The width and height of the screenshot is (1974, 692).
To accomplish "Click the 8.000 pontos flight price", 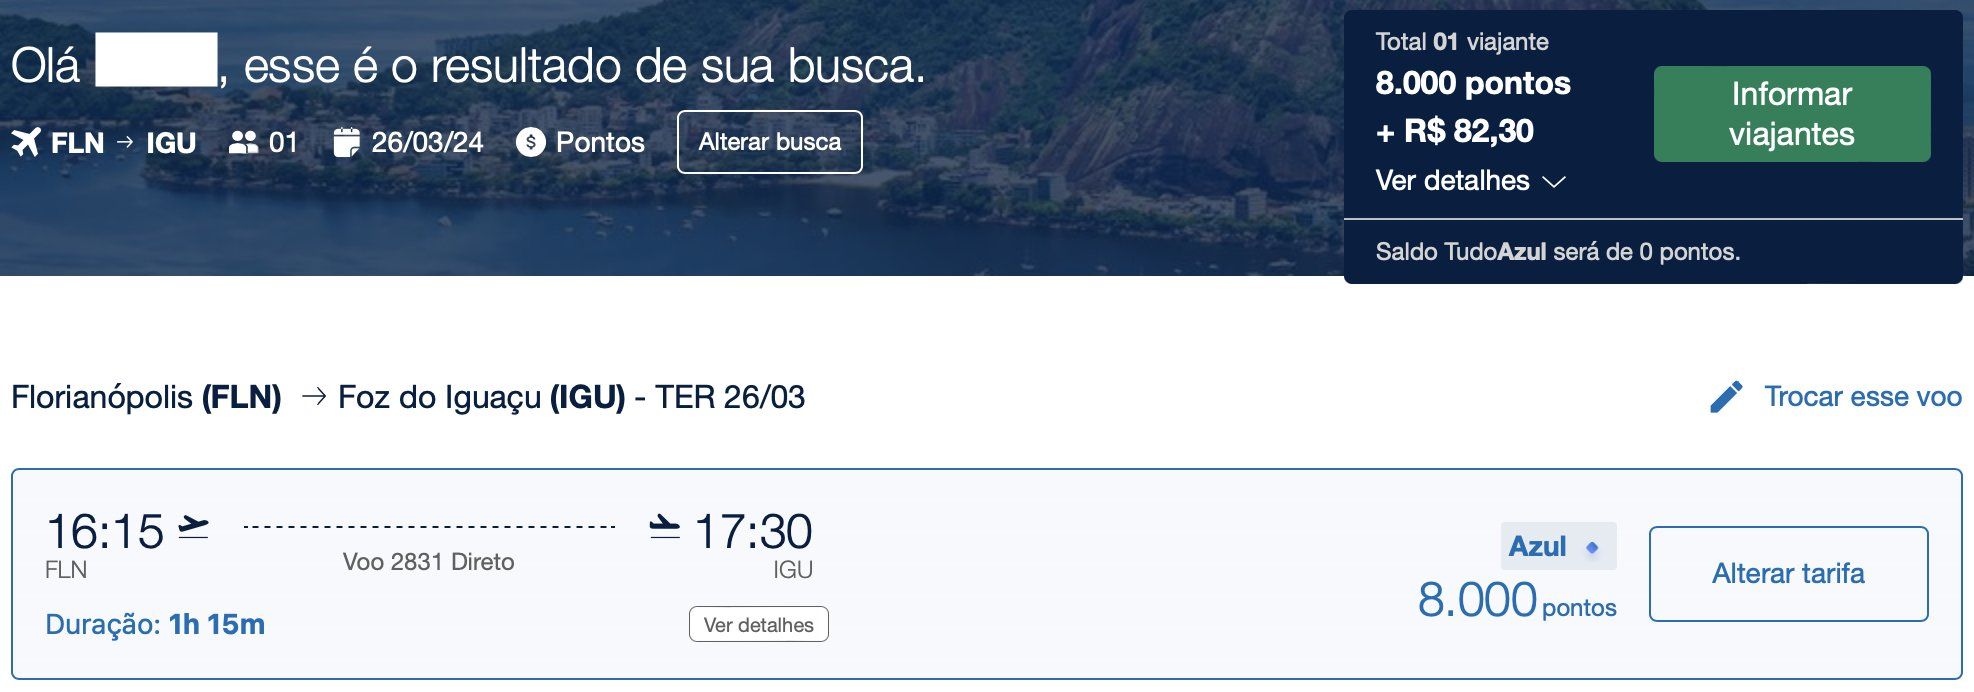I will pyautogui.click(x=1516, y=601).
